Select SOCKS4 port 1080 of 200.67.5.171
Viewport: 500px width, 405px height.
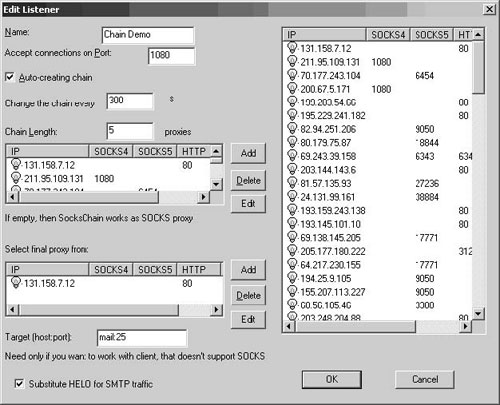pyautogui.click(x=381, y=89)
